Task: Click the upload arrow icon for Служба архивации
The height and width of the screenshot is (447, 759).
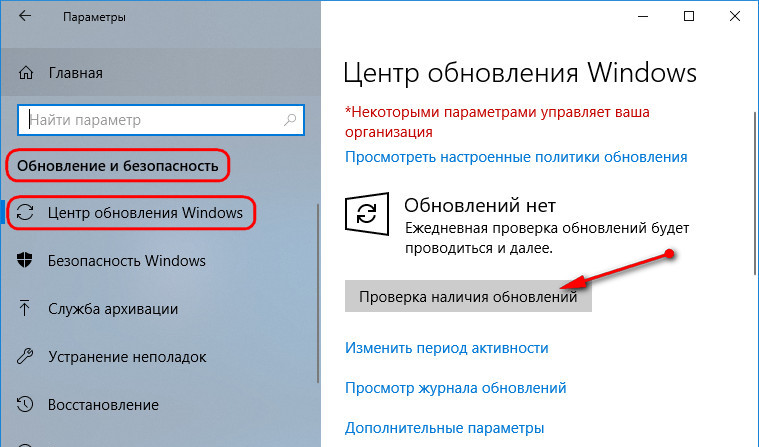Action: click(24, 308)
